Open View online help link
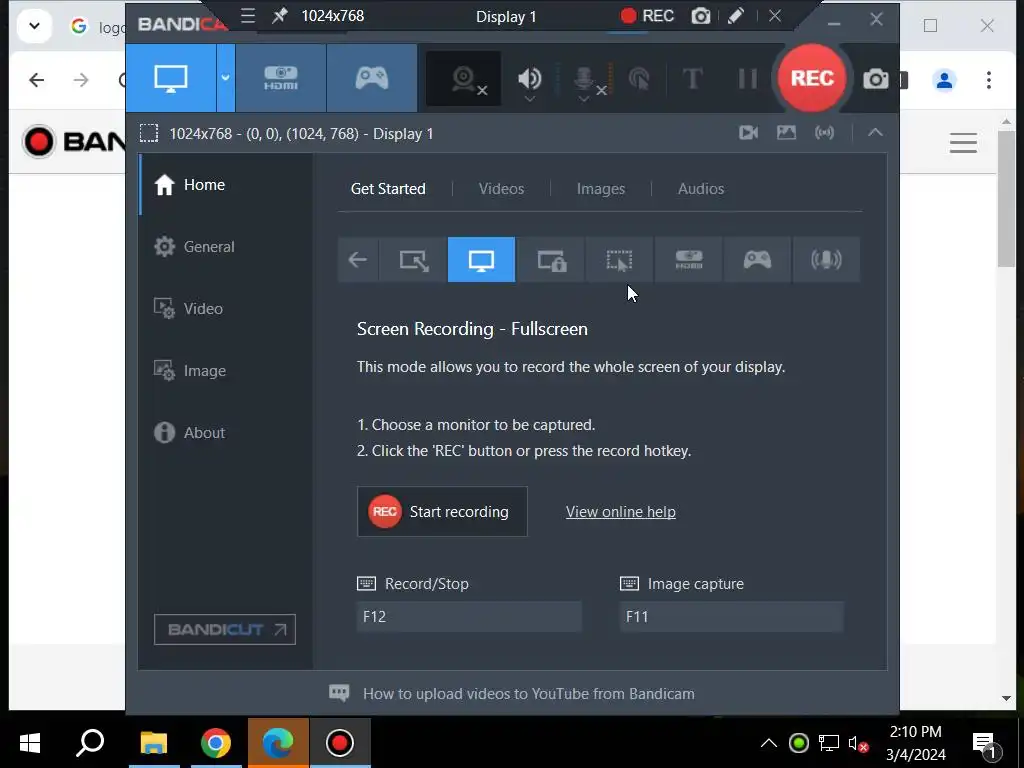Screen dimensions: 1024x768 click(620, 512)
